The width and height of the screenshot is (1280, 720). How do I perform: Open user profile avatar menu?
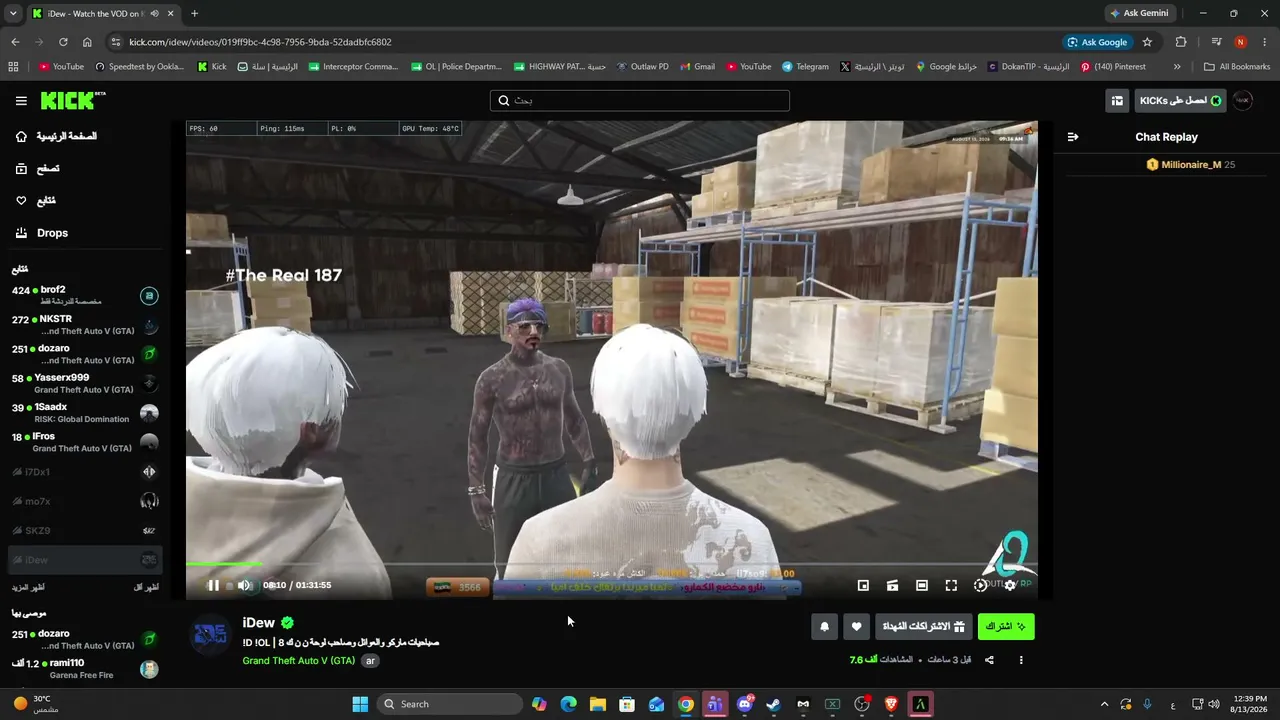pos(1242,101)
